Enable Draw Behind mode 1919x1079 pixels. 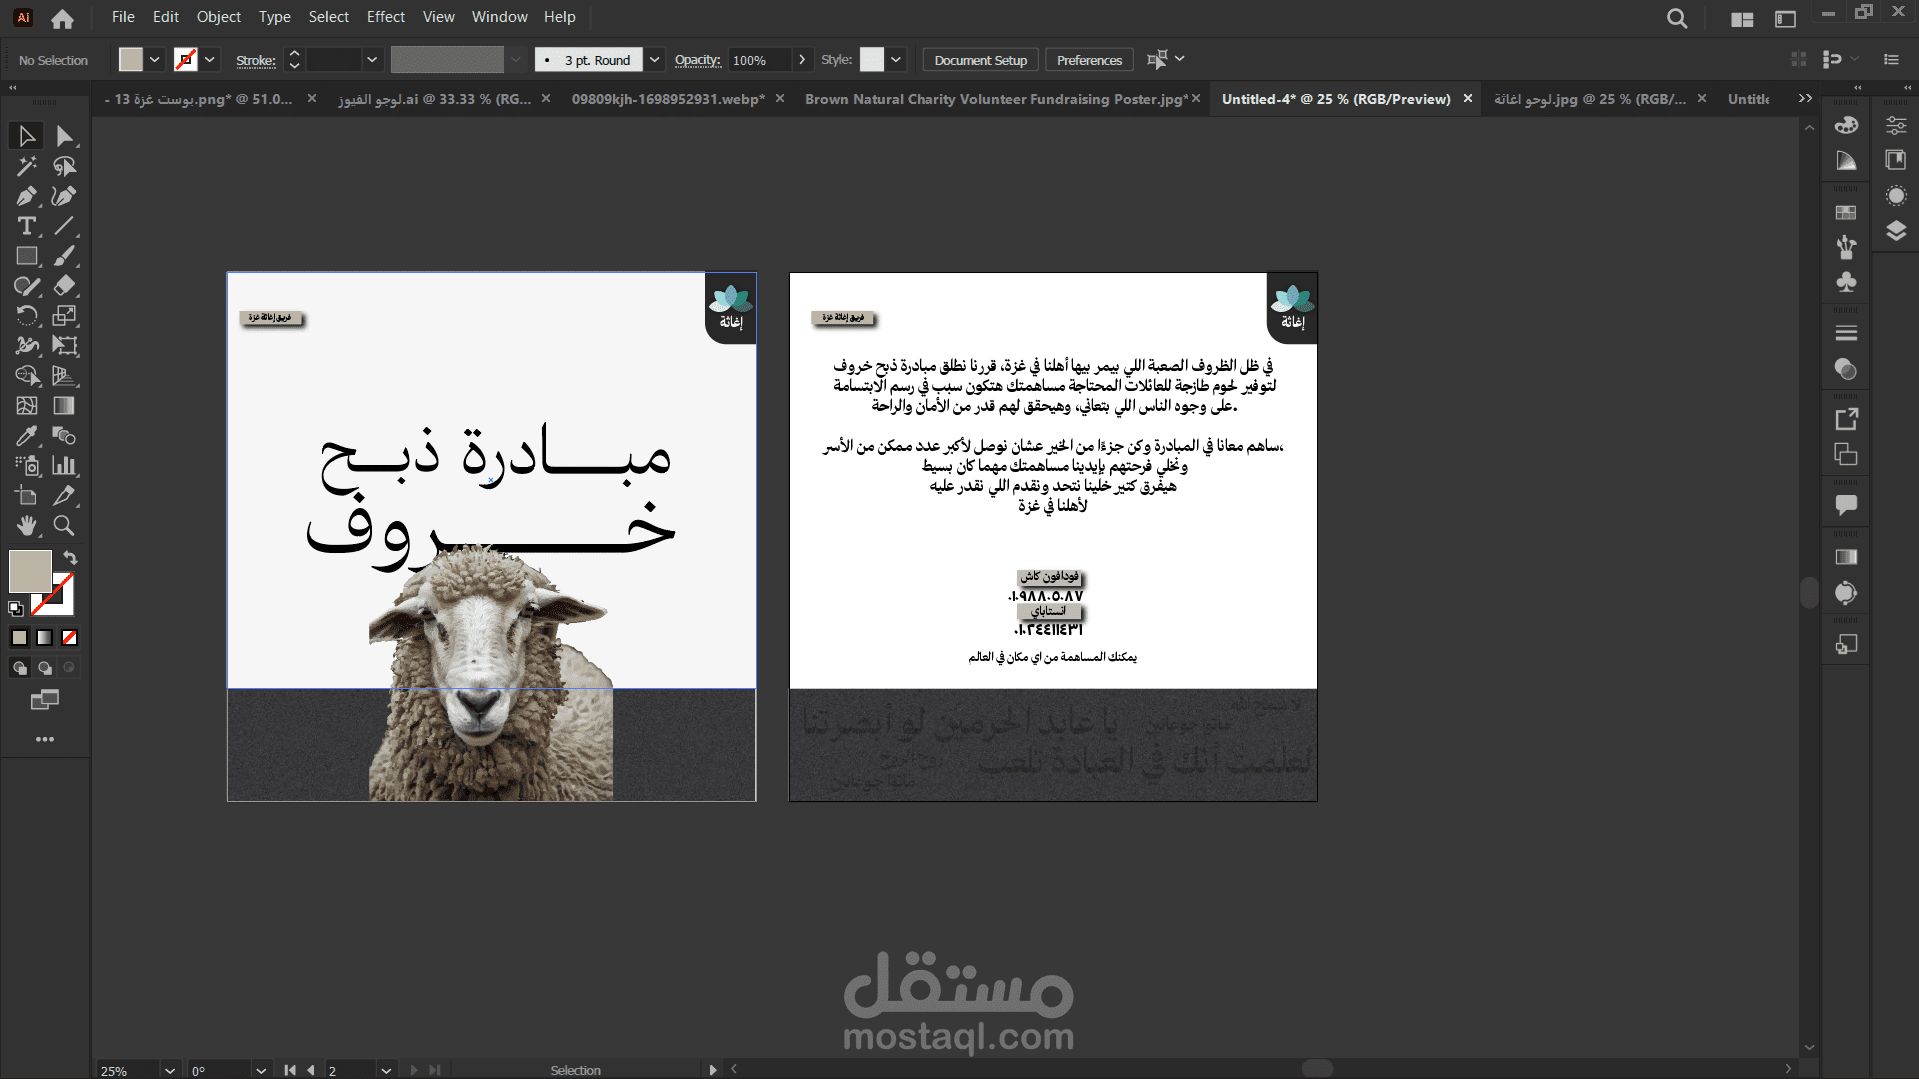pos(45,668)
